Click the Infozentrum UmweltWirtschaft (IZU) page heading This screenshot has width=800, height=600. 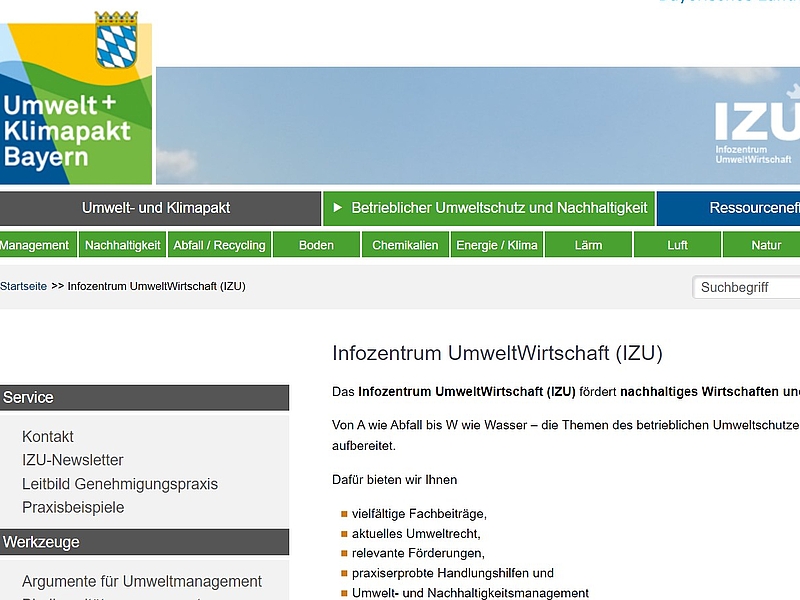[497, 353]
